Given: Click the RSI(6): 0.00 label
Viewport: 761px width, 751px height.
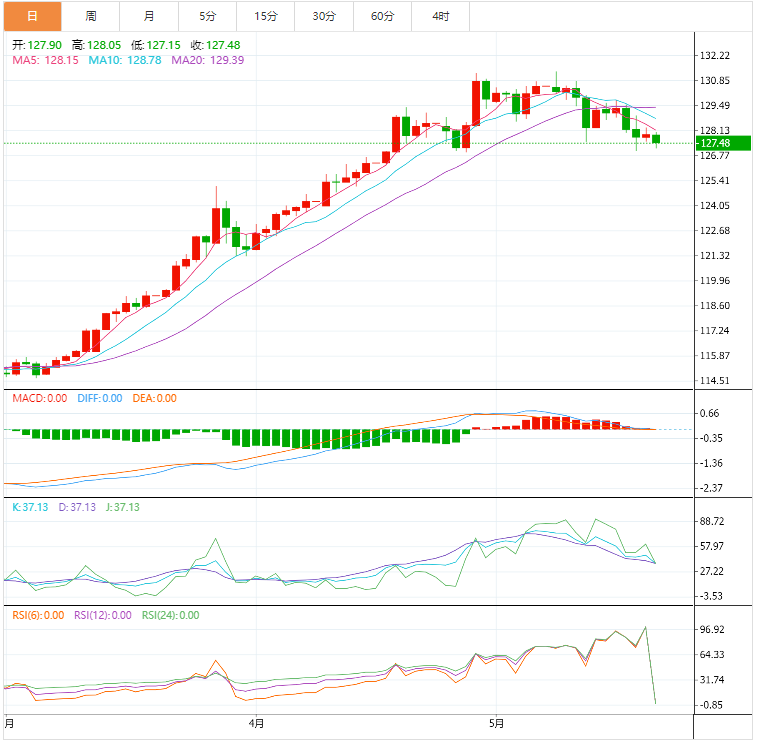Looking at the screenshot, I should (39, 615).
